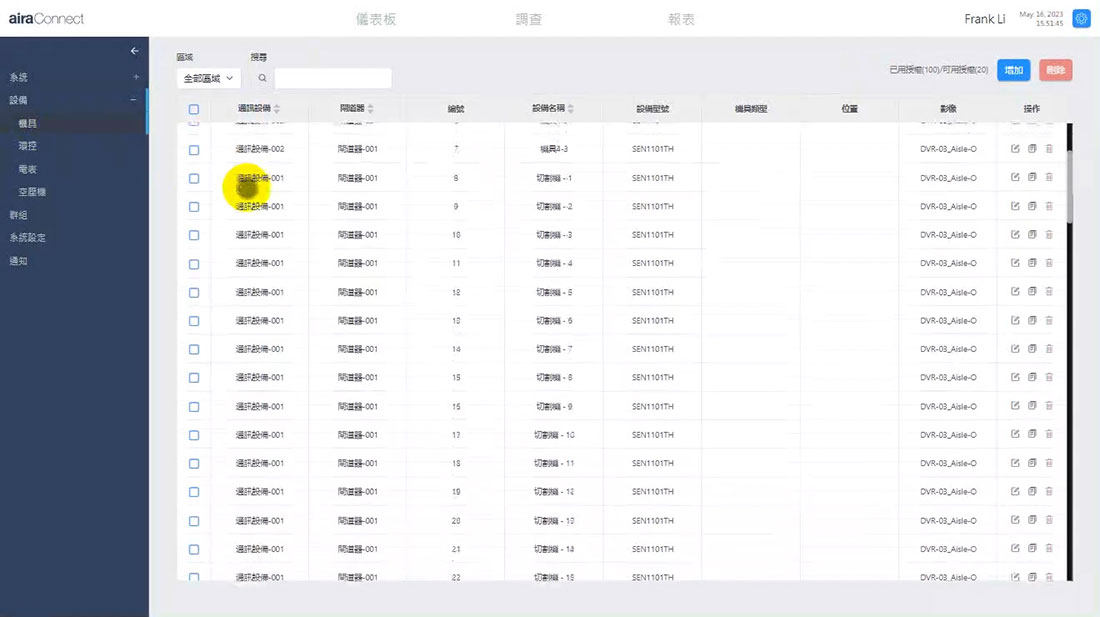Viewport: 1100px width, 617px height.
Task: Click the Frank Li user name
Action: (x=984, y=19)
